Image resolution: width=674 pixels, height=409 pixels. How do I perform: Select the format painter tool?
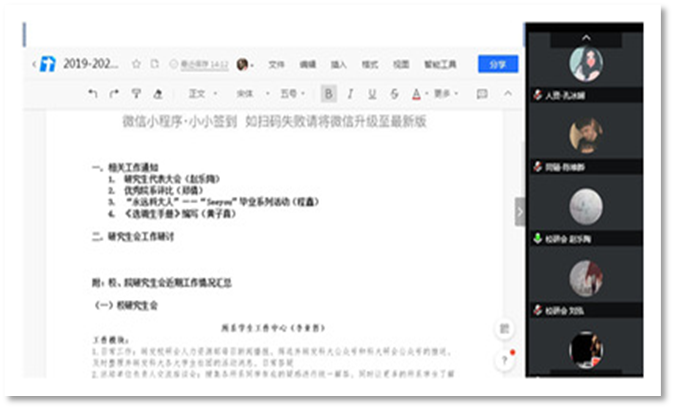pos(135,94)
